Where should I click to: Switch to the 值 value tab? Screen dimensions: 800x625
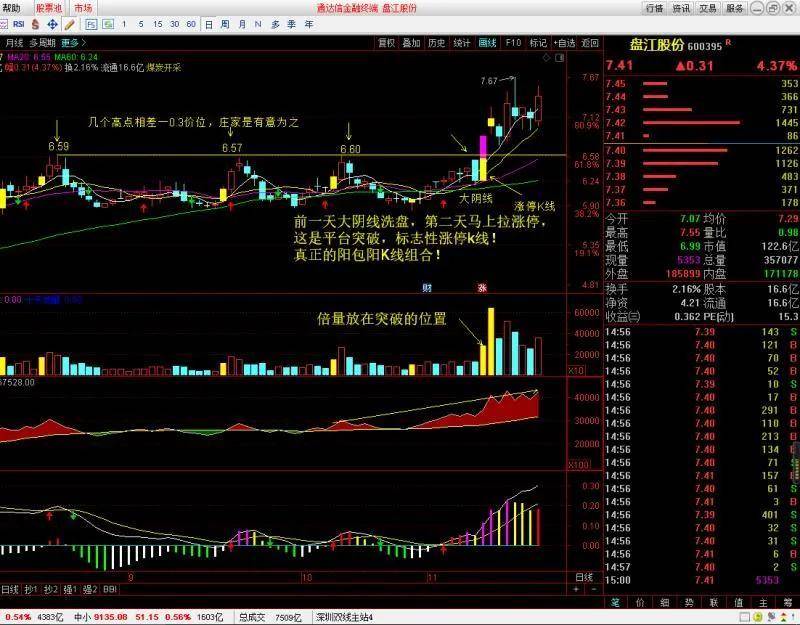pos(738,603)
